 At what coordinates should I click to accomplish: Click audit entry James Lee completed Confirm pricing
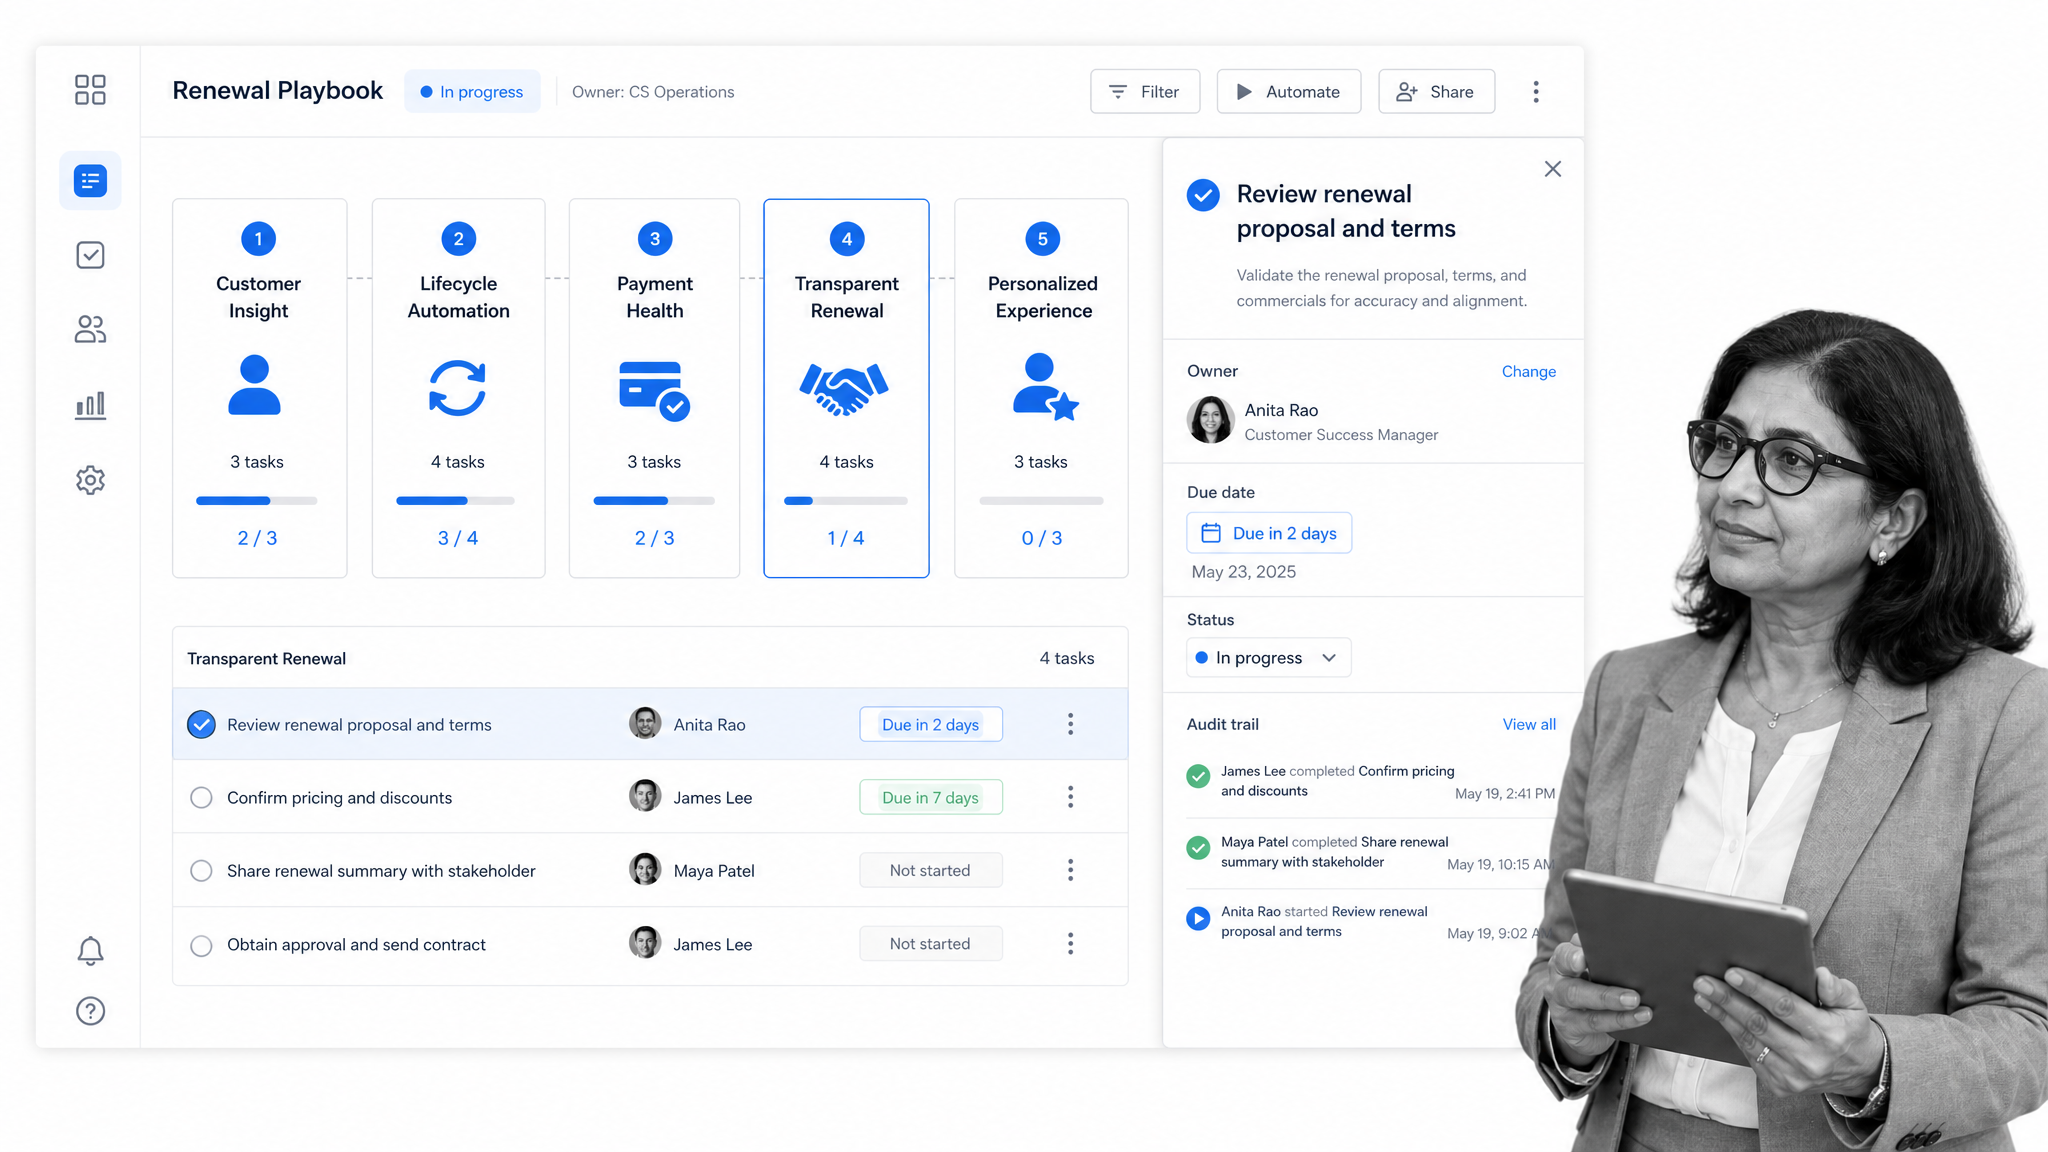click(1371, 781)
